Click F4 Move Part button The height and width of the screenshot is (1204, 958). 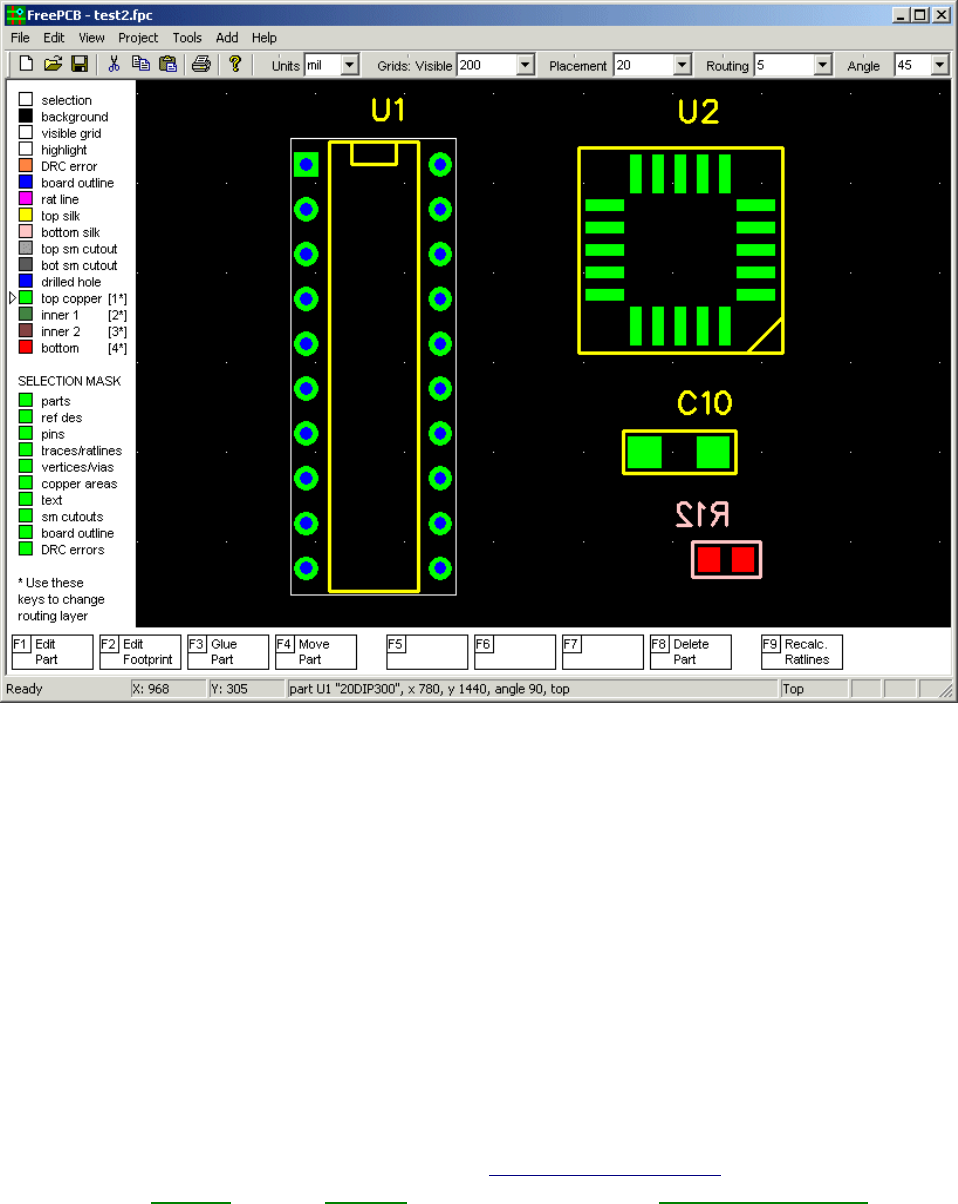point(316,652)
